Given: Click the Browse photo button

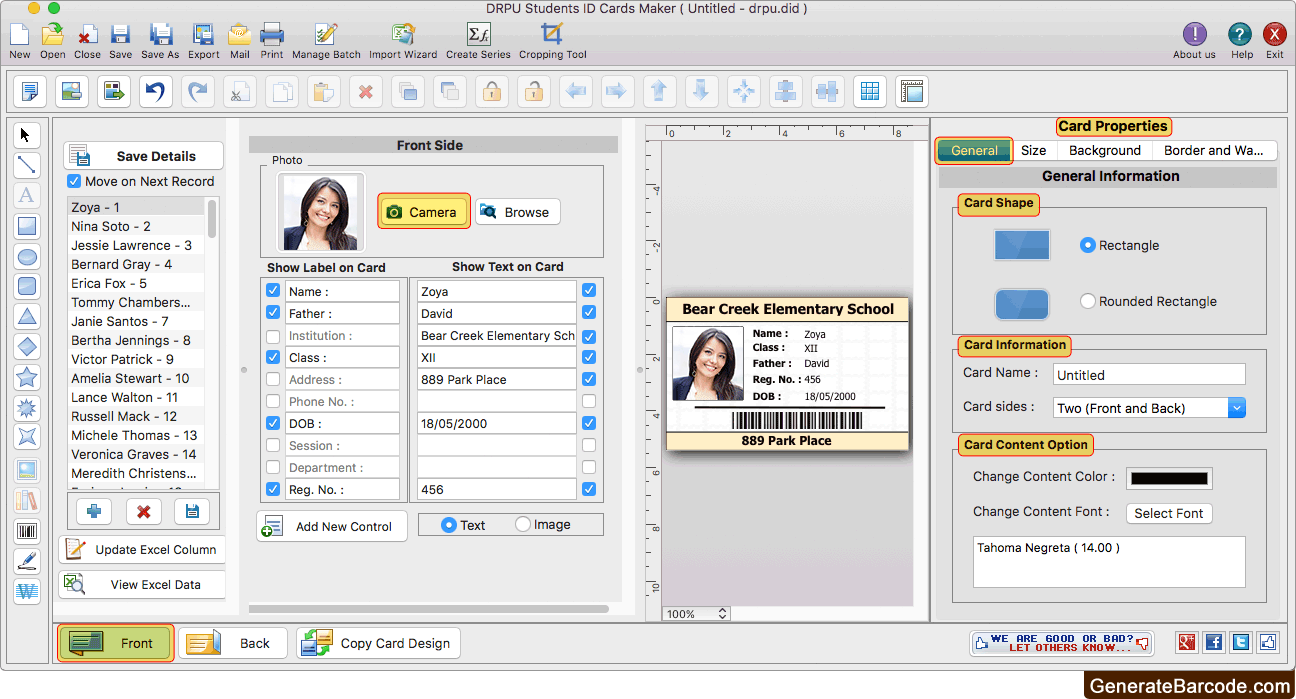Looking at the screenshot, I should coord(517,212).
